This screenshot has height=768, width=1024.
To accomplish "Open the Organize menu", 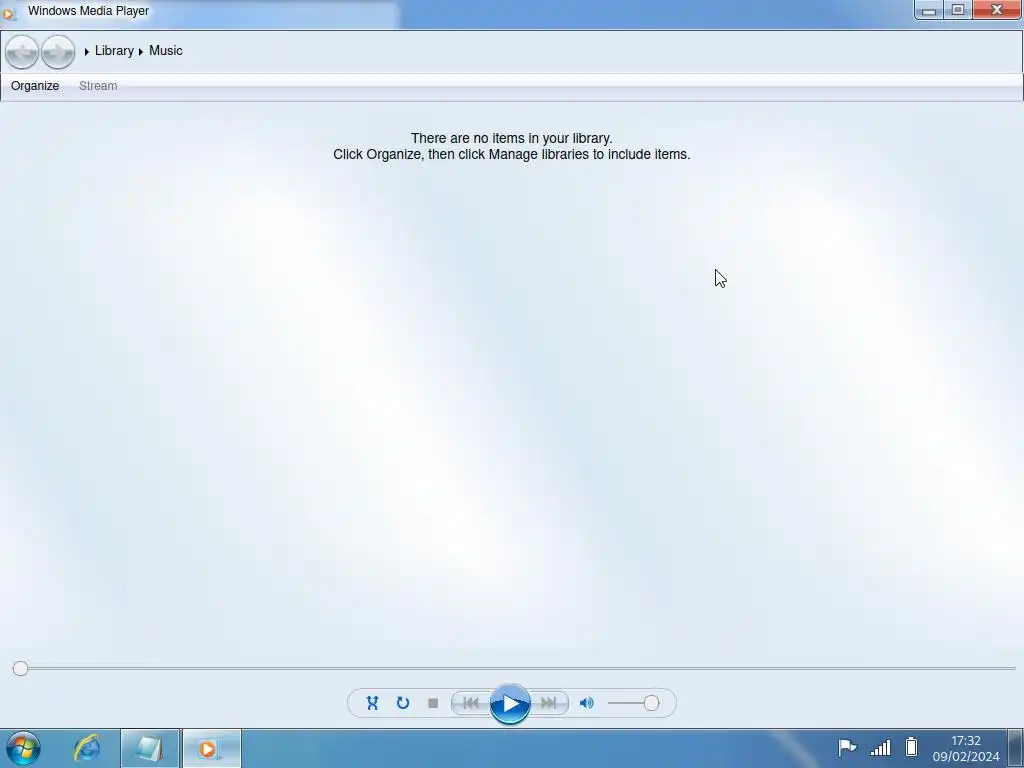I will click(x=35, y=86).
